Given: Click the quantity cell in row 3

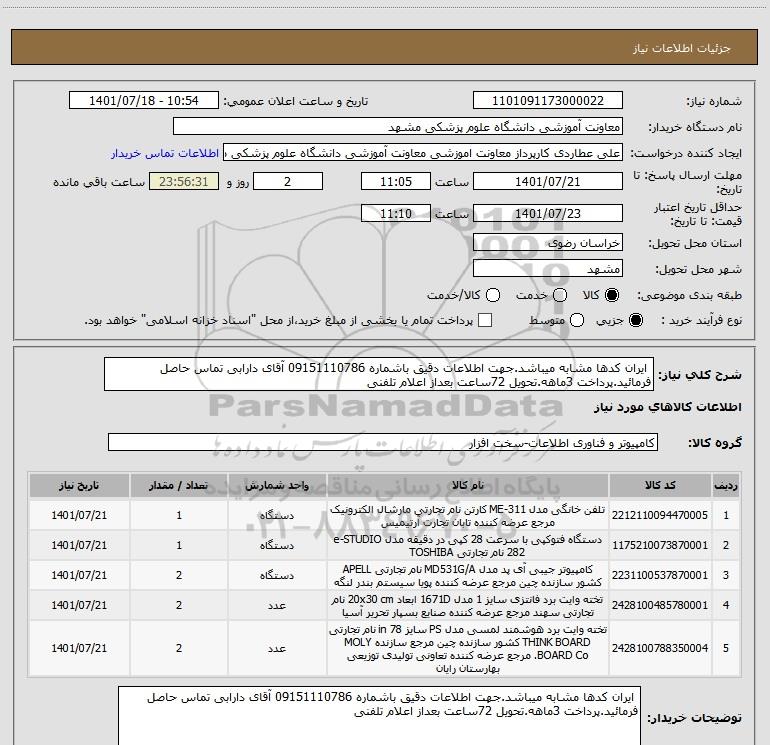Looking at the screenshot, I should pyautogui.click(x=179, y=576).
